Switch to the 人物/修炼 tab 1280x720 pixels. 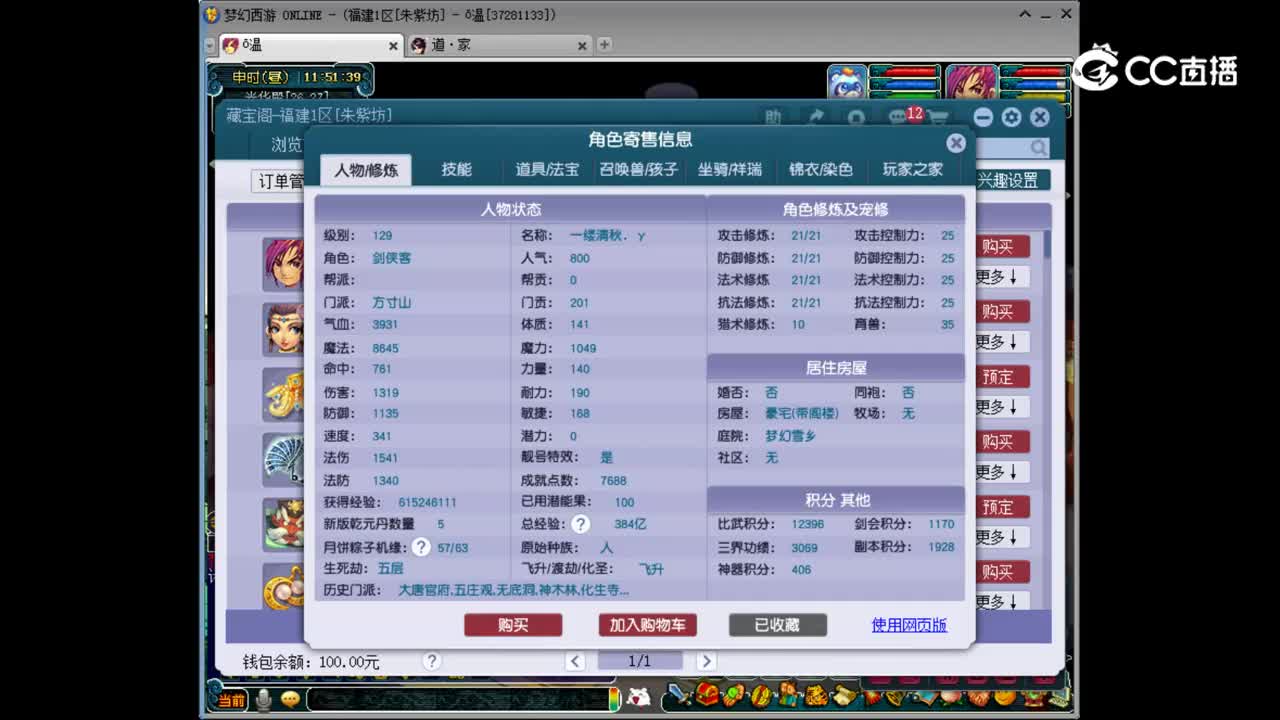tap(366, 170)
